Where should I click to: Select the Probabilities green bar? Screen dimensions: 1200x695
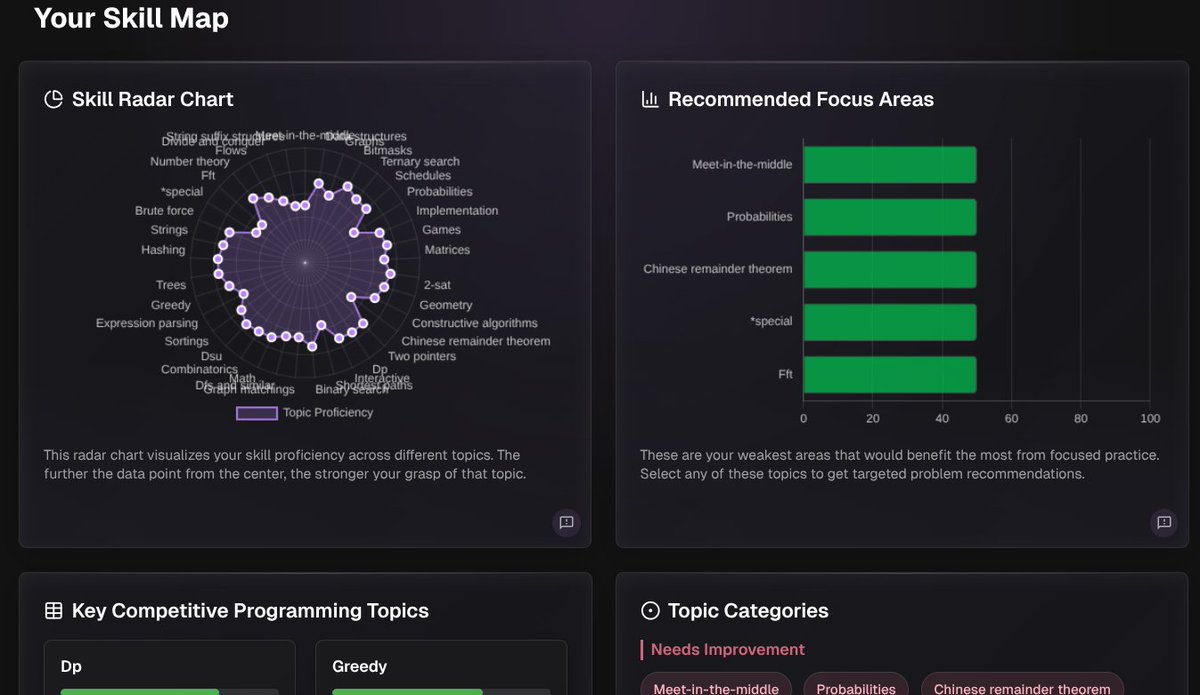(889, 217)
